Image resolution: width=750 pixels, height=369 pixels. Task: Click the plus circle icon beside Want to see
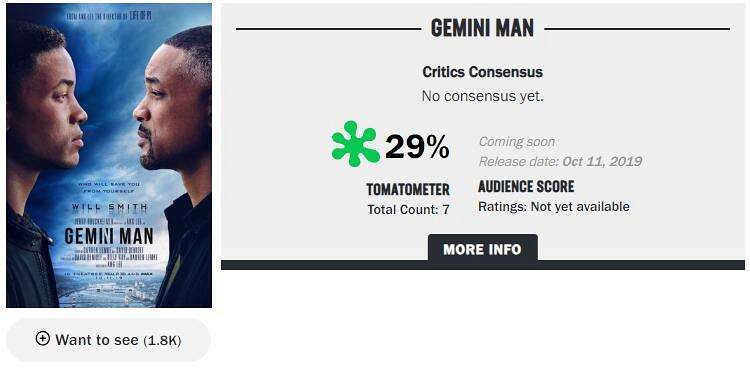[x=43, y=339]
